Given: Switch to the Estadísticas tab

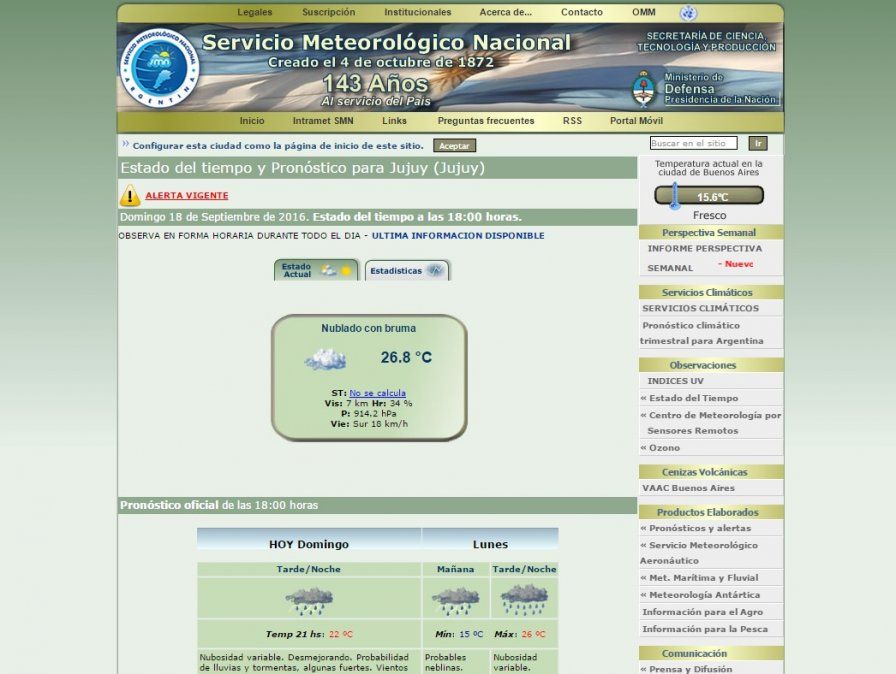Looking at the screenshot, I should pyautogui.click(x=407, y=270).
